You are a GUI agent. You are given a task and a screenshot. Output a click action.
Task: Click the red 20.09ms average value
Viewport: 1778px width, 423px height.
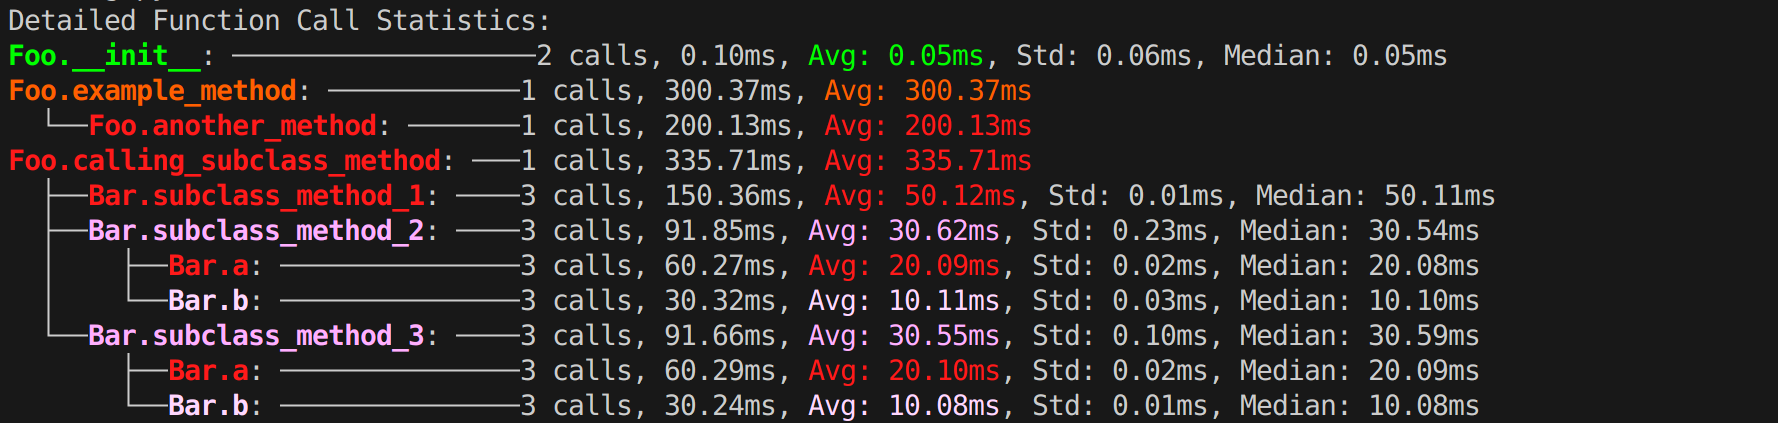[944, 266]
